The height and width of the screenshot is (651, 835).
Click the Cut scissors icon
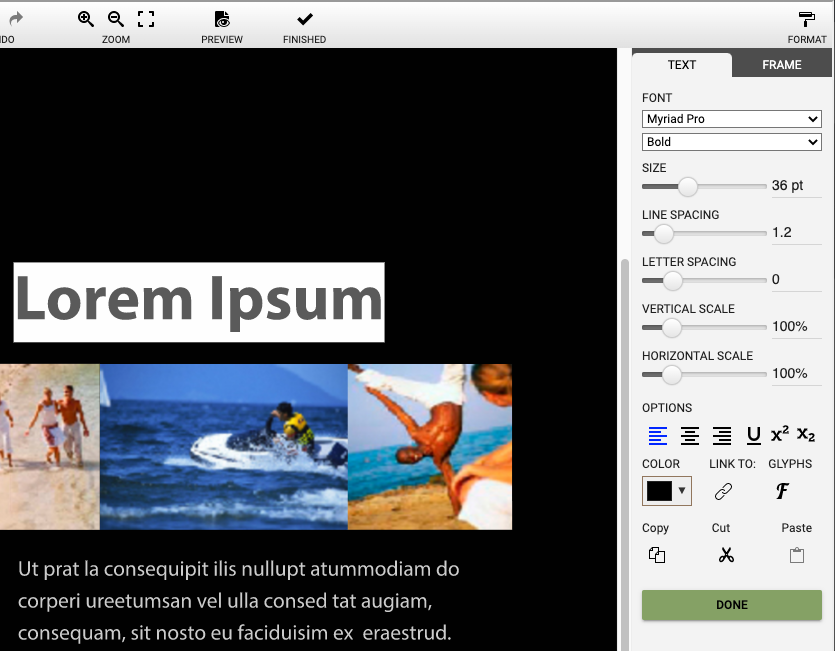(x=726, y=555)
